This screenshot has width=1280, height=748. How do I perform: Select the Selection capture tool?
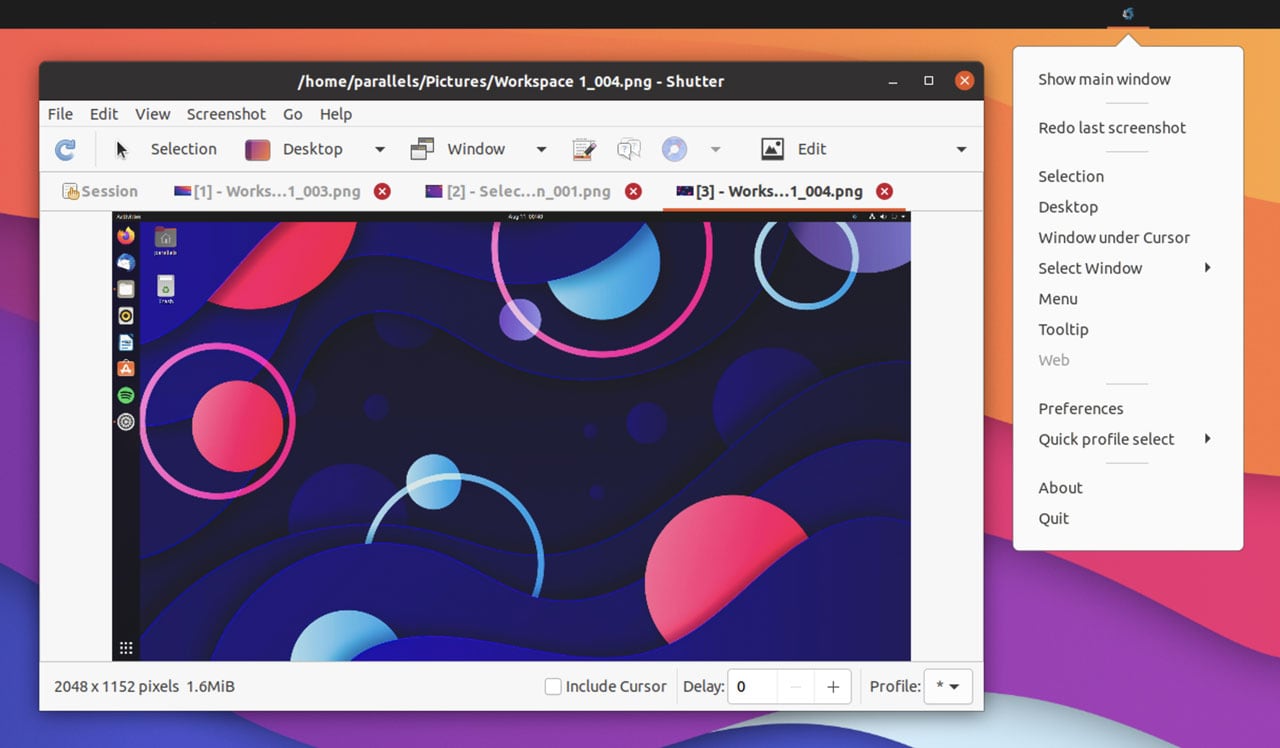tap(183, 148)
